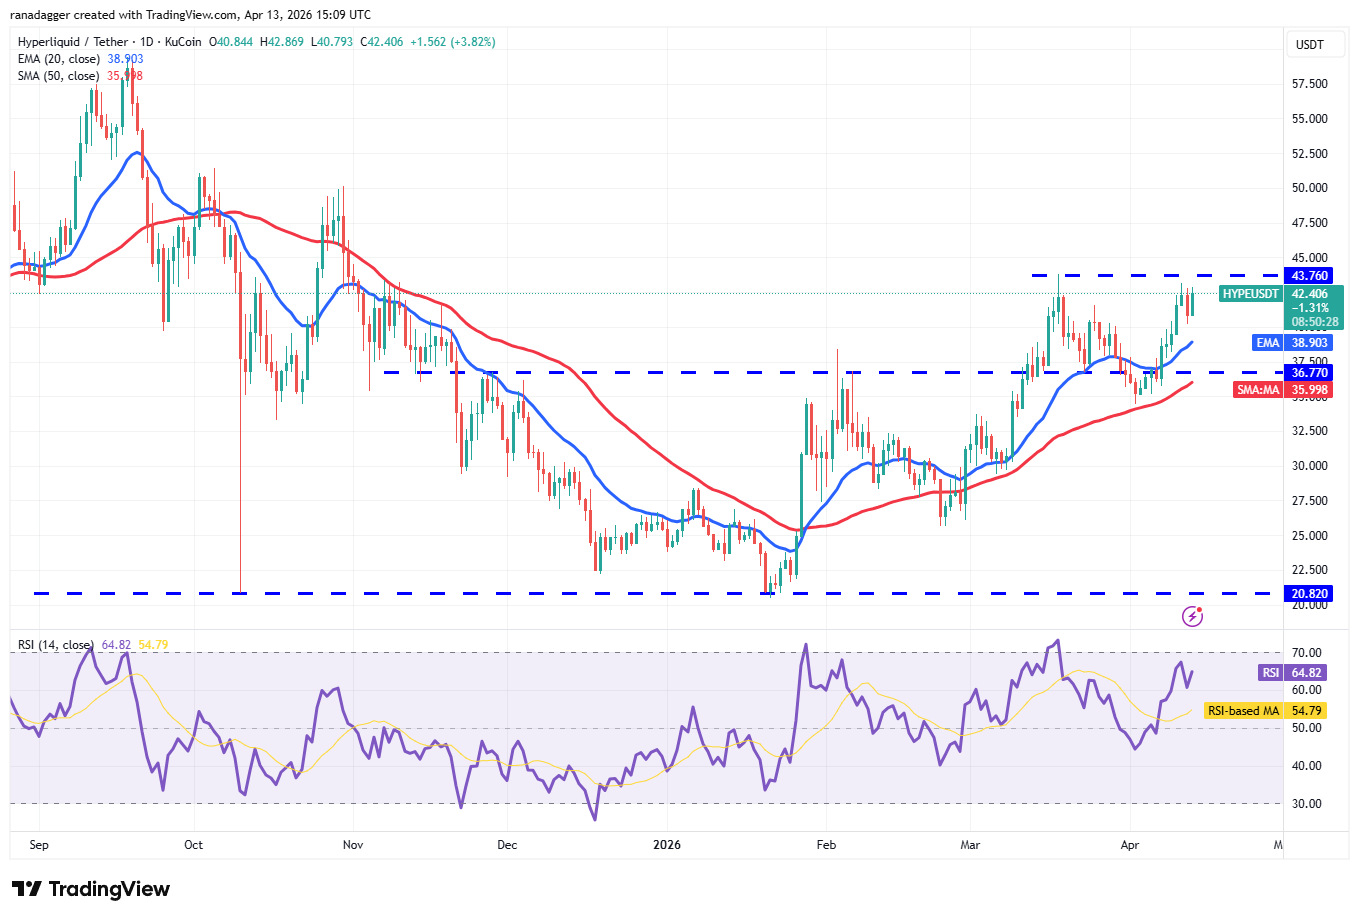Image resolution: width=1359 pixels, height=919 pixels.
Task: Click the KuCoin exchange name in the legend
Action: coord(184,43)
